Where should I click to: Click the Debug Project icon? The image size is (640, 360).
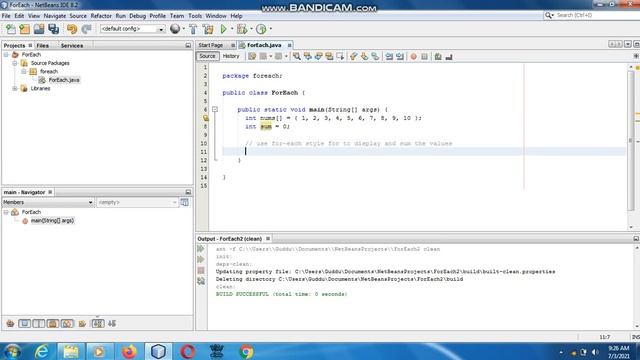click(x=242, y=29)
